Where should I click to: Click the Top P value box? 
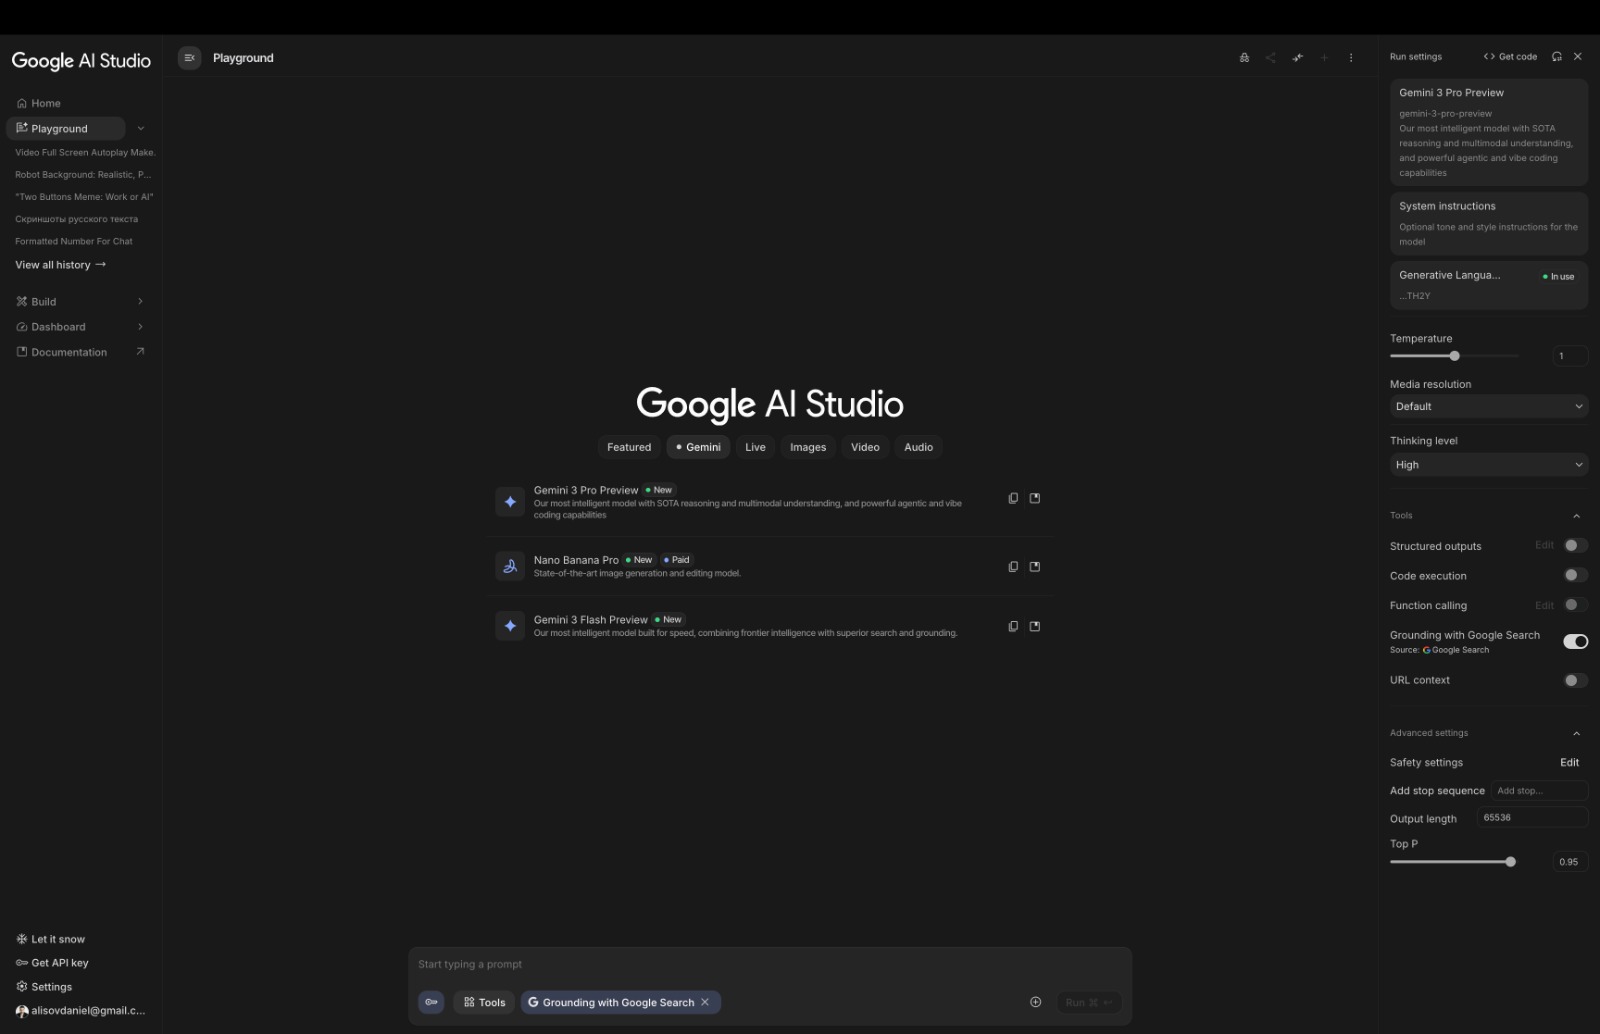(1570, 862)
